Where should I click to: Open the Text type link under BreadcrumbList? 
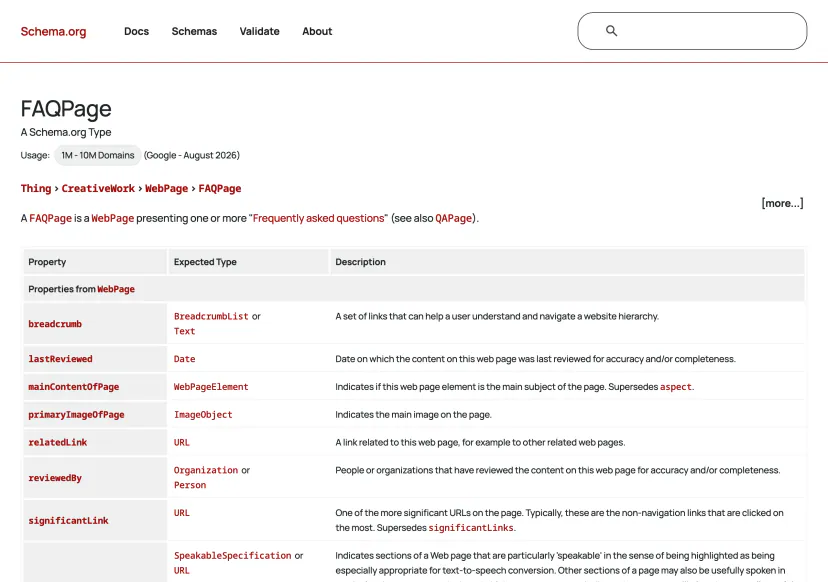(184, 331)
